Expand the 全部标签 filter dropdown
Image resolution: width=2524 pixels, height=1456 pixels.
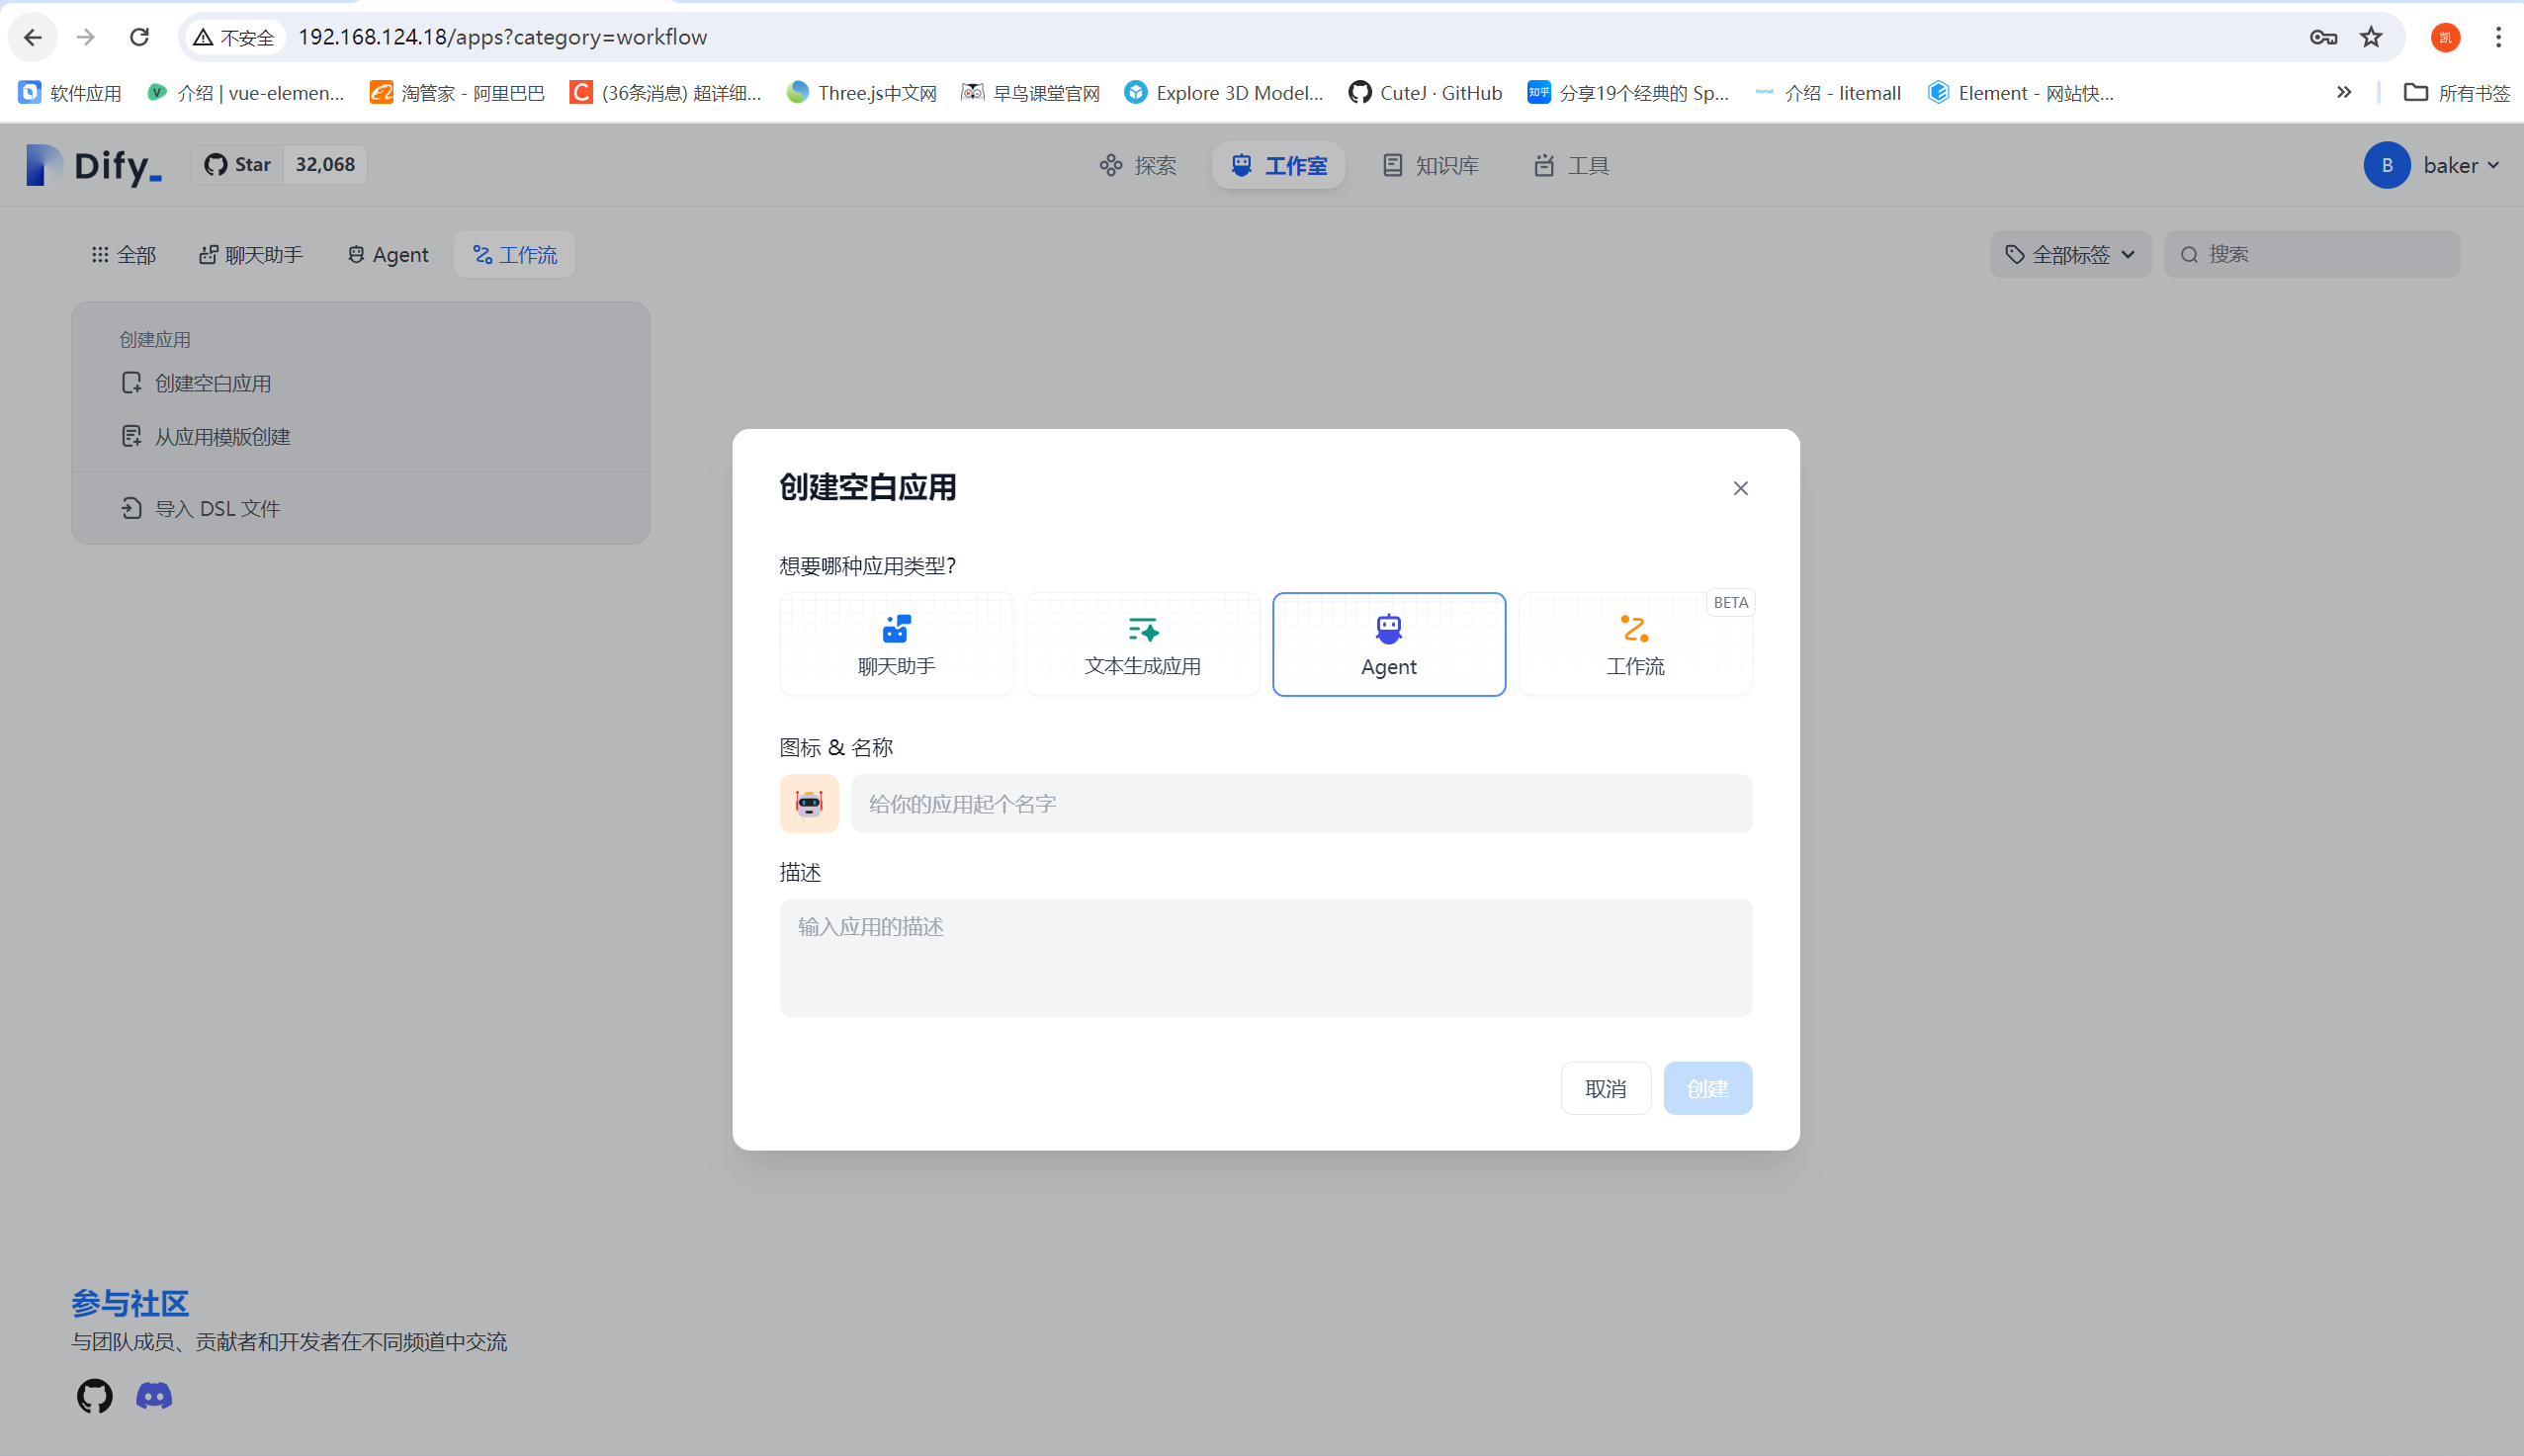2070,255
